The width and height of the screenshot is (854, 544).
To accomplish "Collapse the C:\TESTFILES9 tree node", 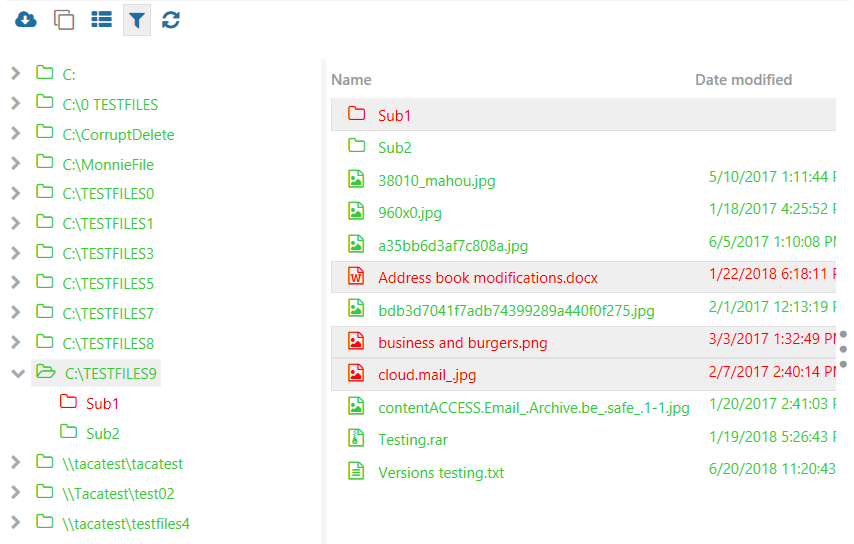I will coord(16,374).
